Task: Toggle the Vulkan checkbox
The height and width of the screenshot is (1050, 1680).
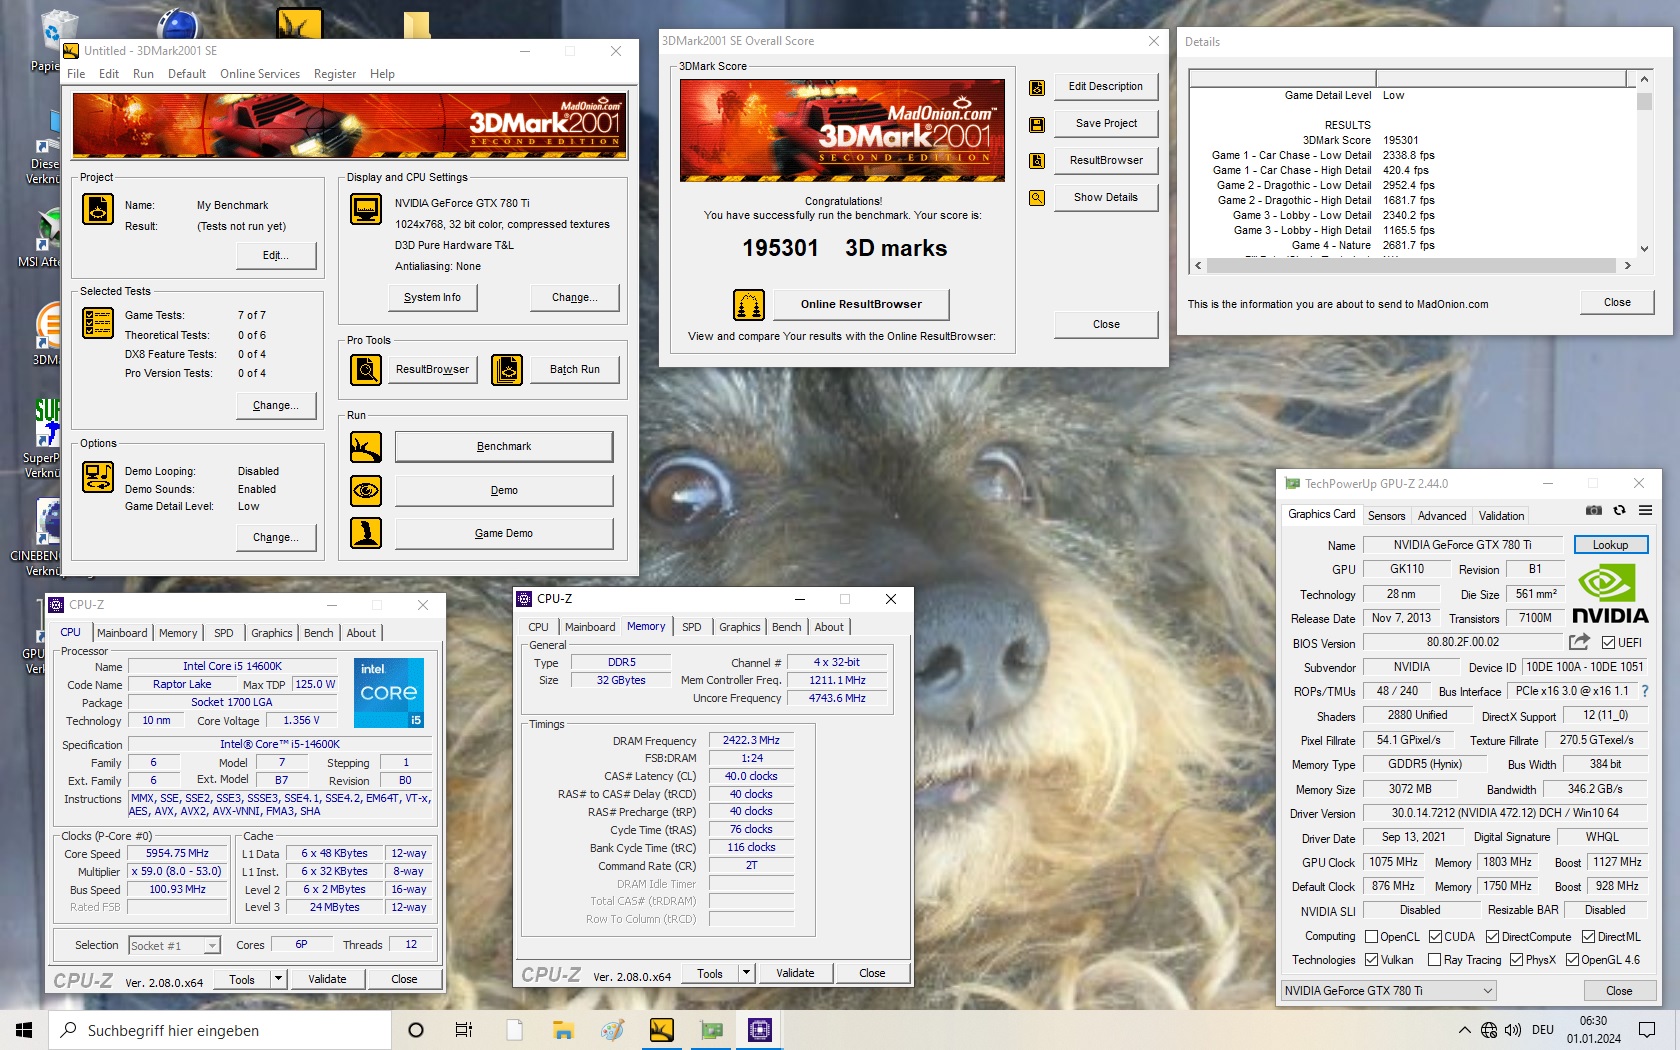Action: pyautogui.click(x=1371, y=960)
